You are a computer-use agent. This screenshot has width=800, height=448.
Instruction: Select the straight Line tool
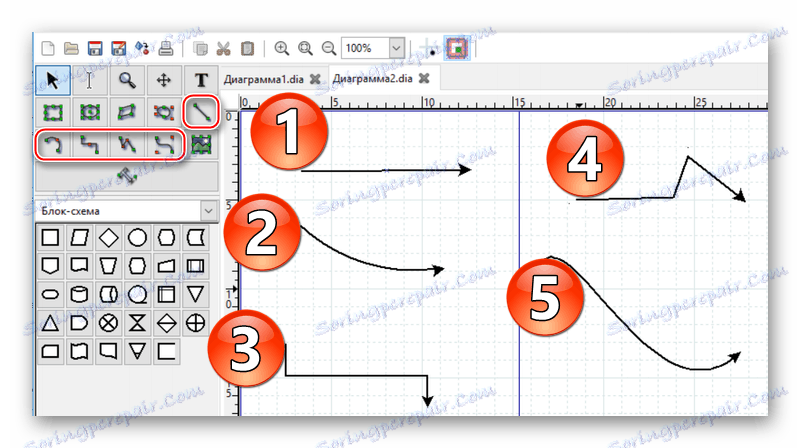(201, 112)
